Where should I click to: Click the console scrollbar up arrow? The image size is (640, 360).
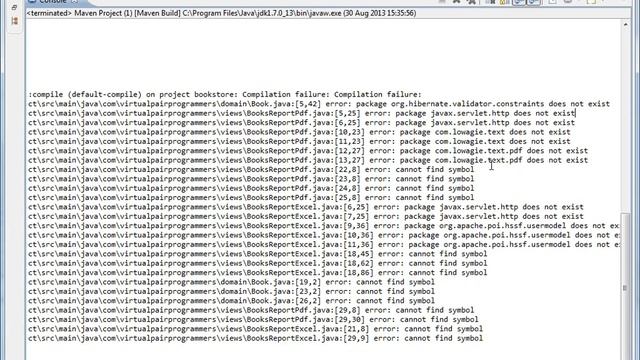pos(625,25)
